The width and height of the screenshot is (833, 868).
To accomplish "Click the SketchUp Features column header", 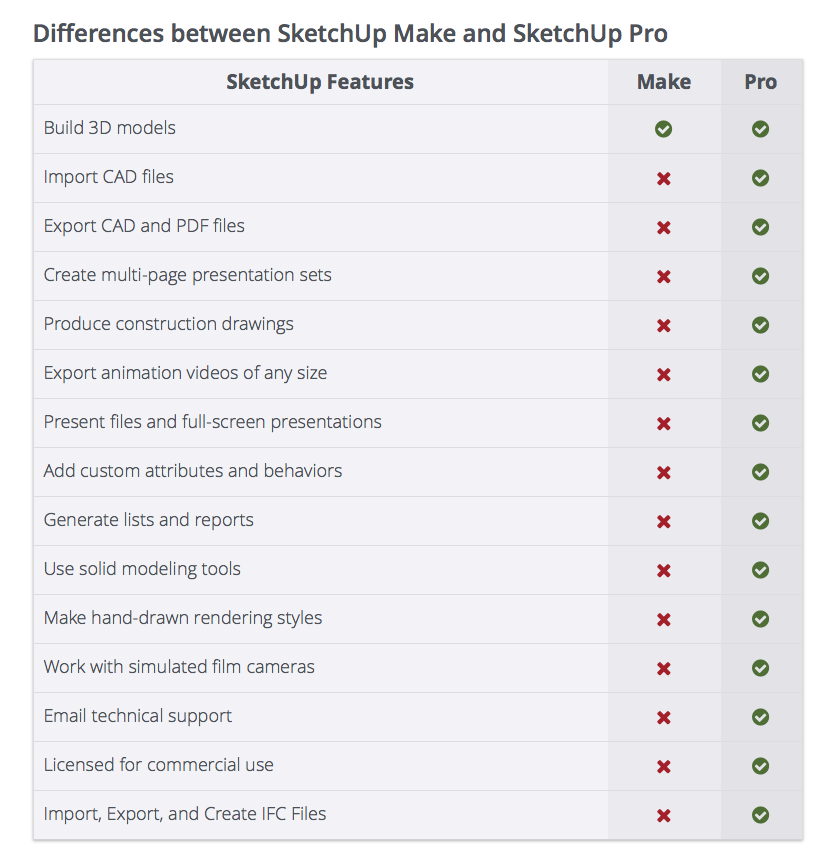I will click(x=320, y=82).
